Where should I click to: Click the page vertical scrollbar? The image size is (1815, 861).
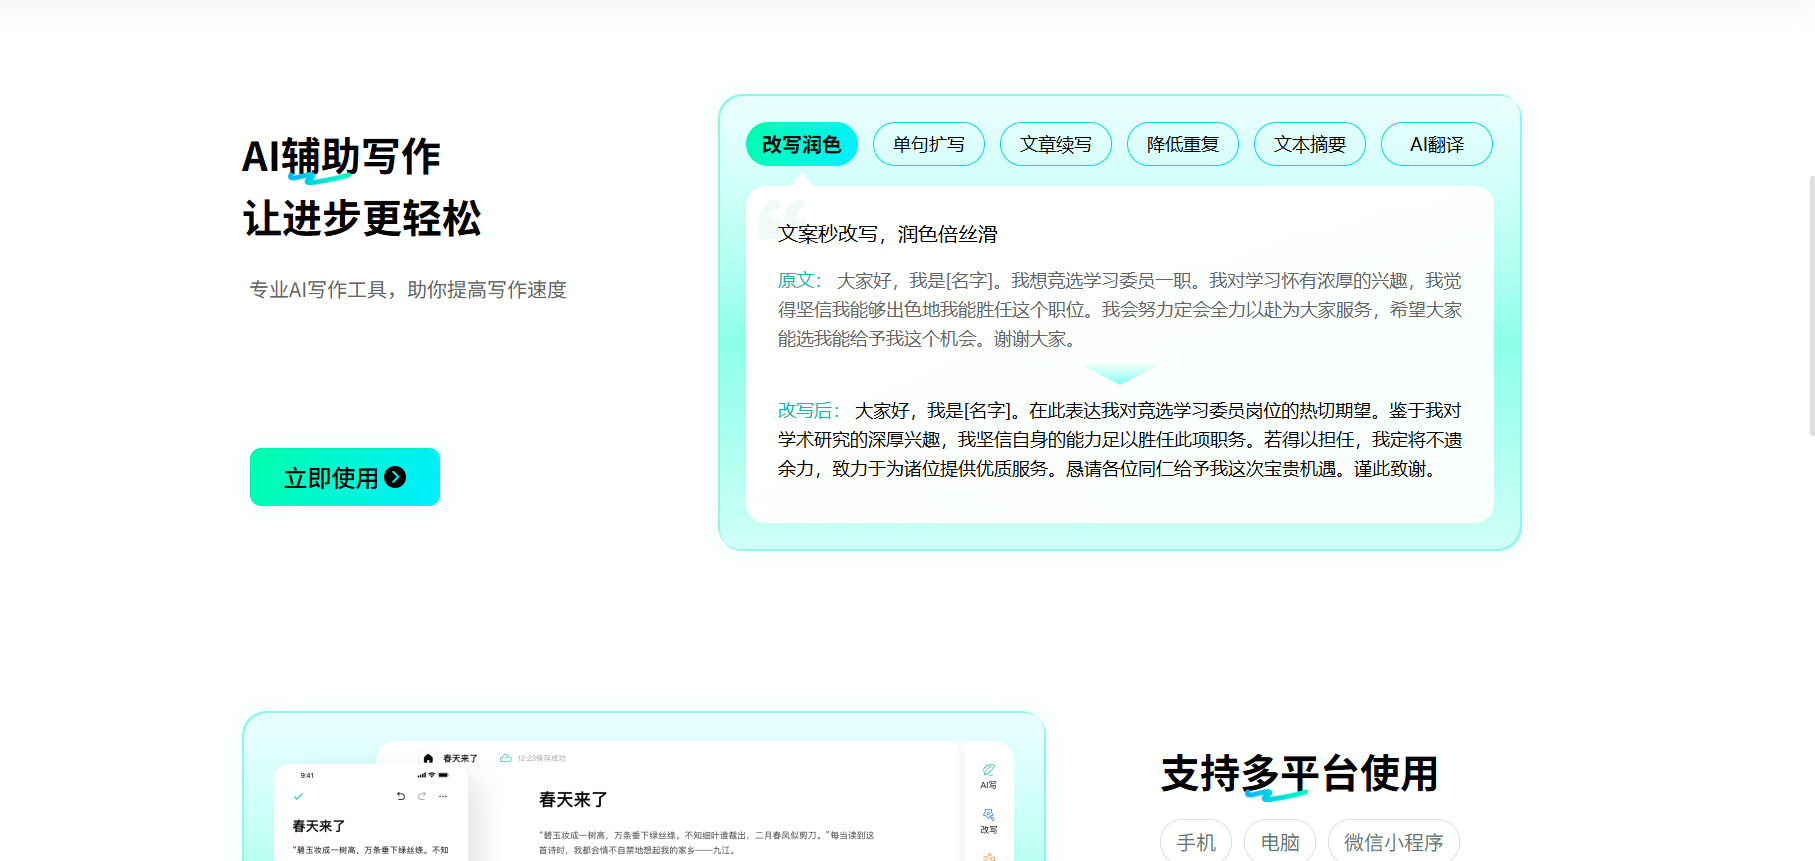(x=1811, y=305)
